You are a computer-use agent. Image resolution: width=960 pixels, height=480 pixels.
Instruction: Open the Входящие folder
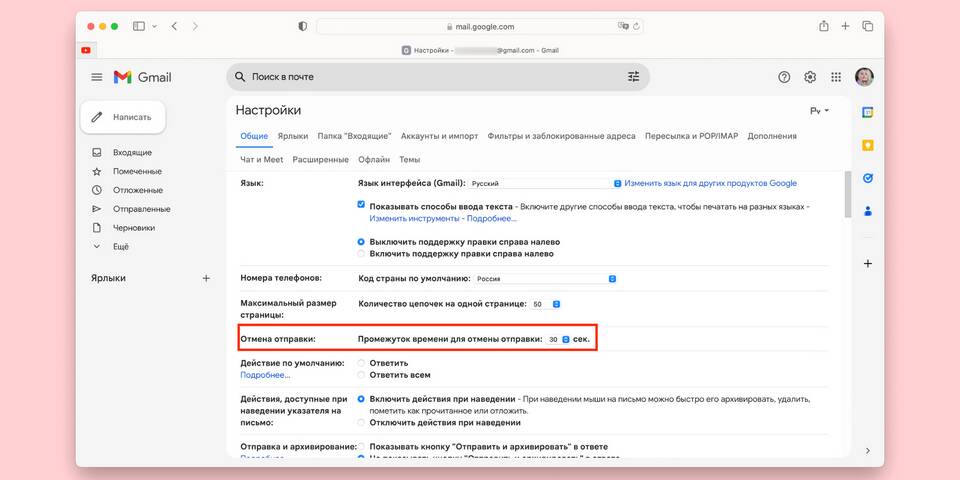tap(132, 152)
